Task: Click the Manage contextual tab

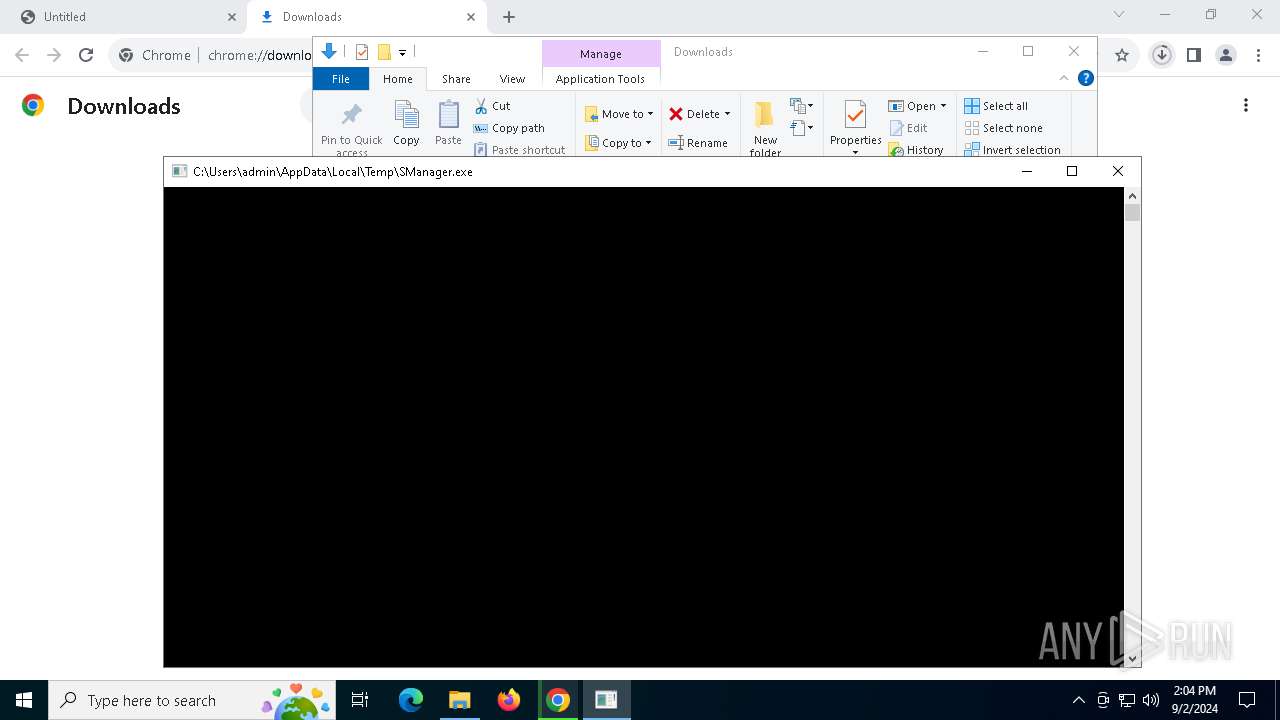Action: tap(601, 54)
